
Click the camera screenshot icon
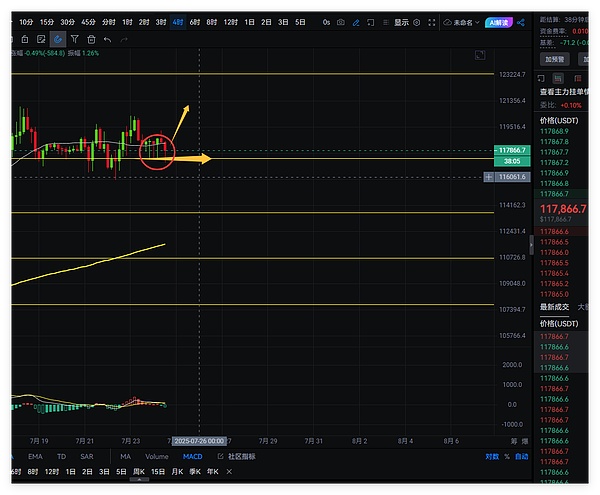[342, 21]
